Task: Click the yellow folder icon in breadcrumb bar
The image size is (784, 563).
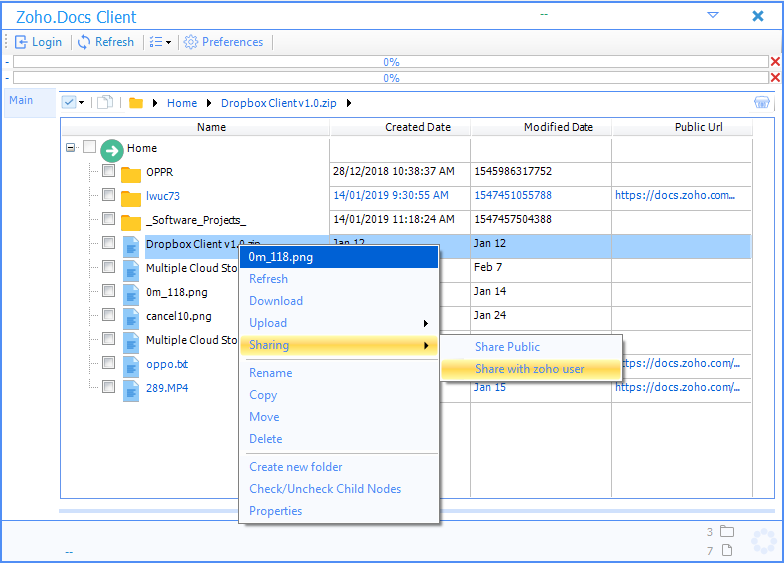Action: (136, 103)
